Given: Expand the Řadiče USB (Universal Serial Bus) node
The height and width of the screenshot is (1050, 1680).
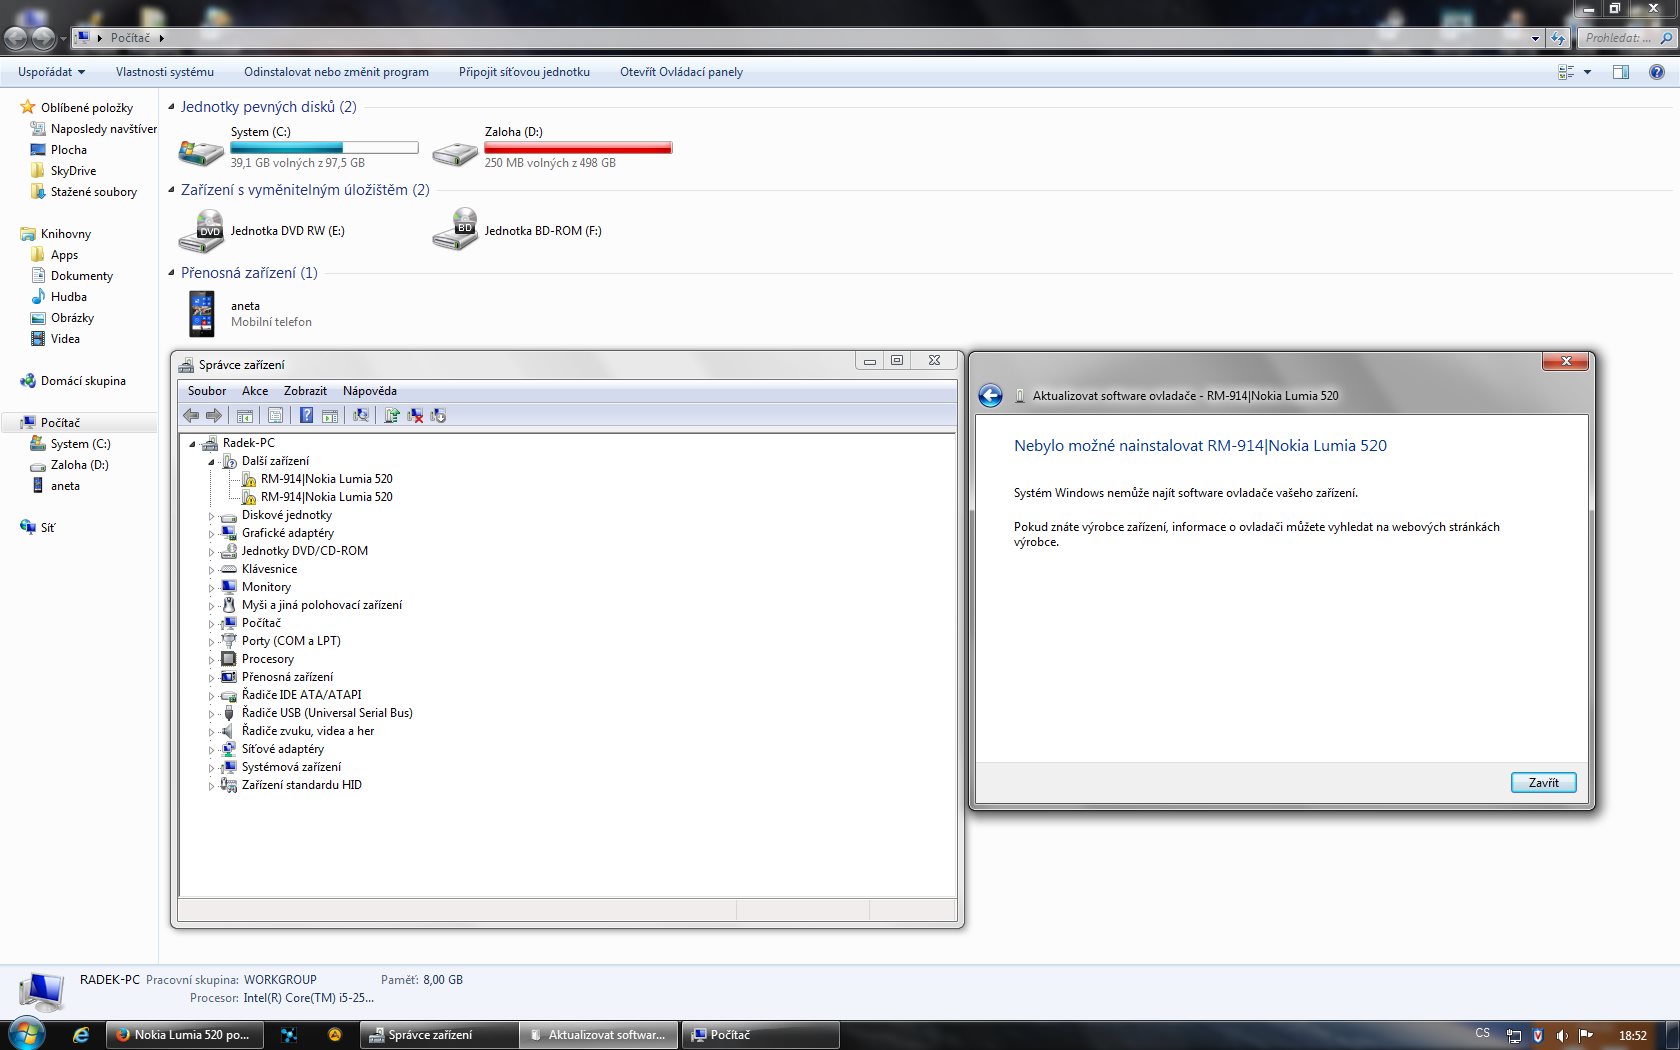Looking at the screenshot, I should (212, 714).
